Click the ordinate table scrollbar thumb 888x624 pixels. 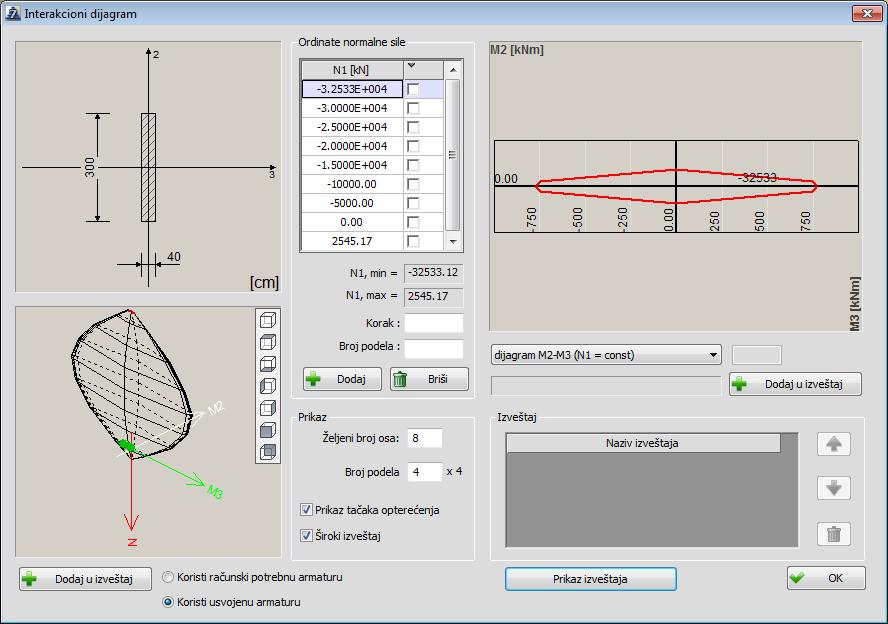pos(452,155)
